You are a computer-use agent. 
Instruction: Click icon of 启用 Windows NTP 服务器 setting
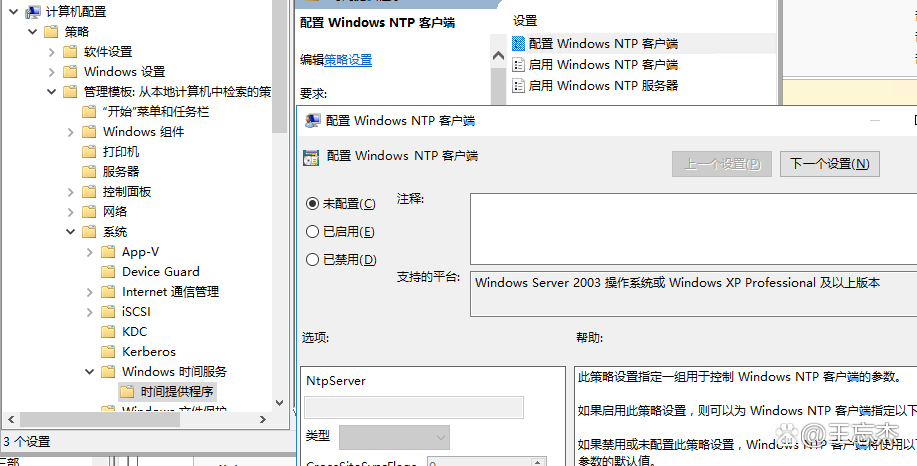pos(518,85)
